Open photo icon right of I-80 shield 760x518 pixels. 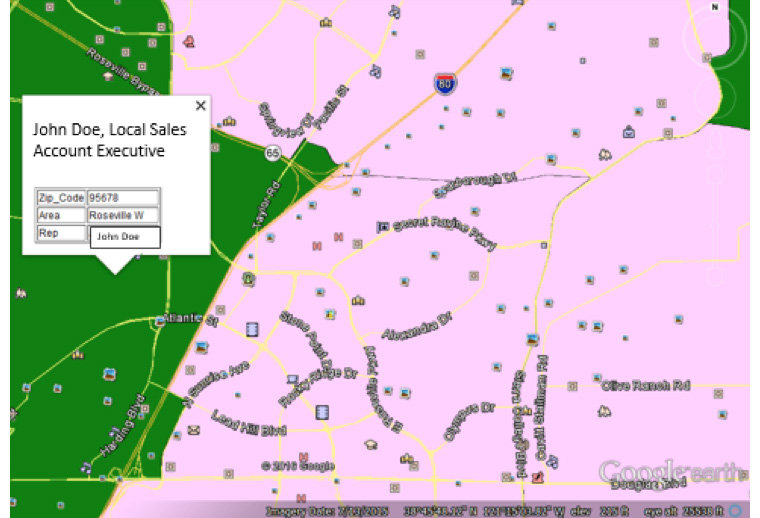(507, 74)
